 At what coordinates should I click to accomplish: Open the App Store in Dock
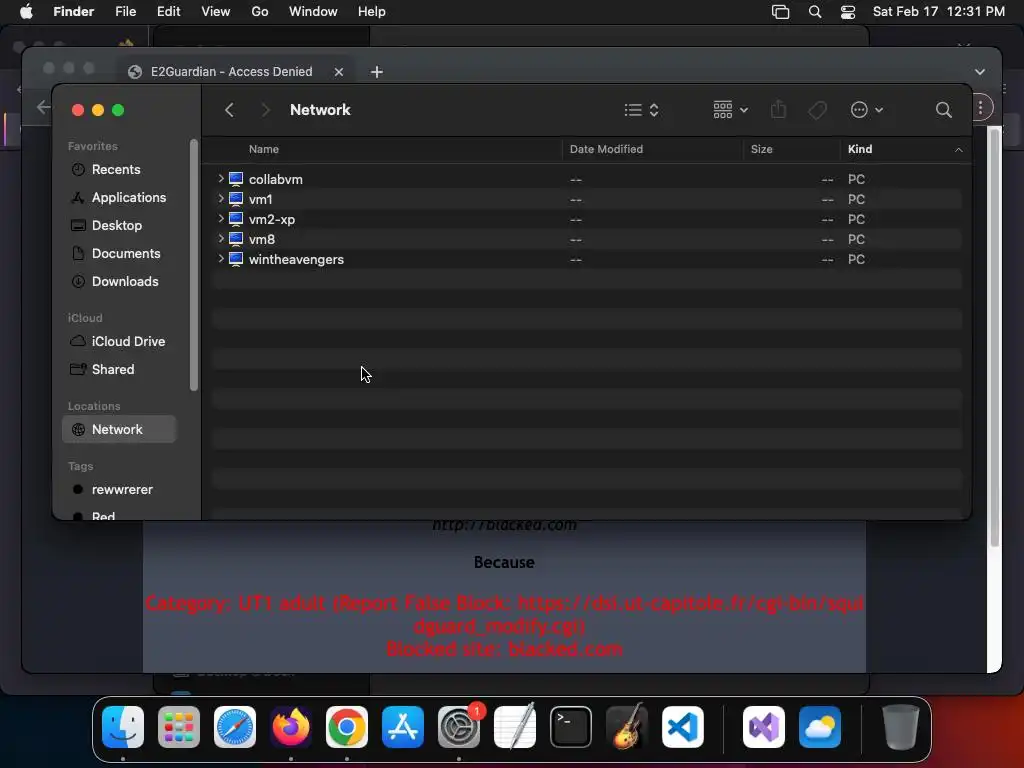coord(403,727)
